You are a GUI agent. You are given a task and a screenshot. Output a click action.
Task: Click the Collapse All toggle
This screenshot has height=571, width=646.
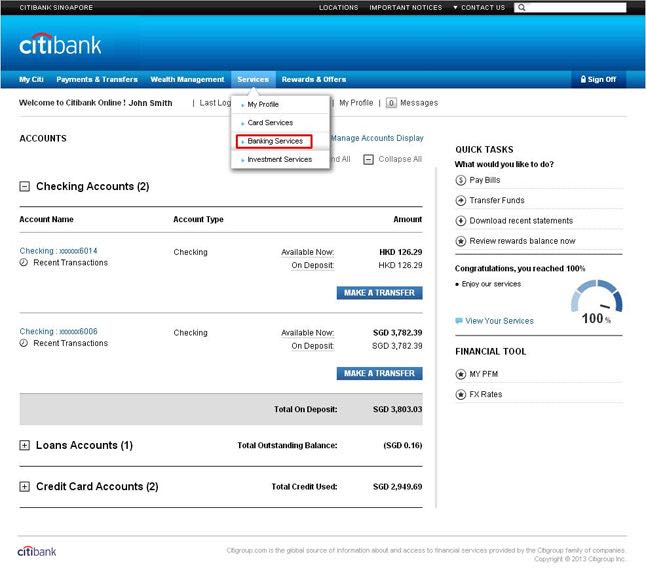pos(368,159)
